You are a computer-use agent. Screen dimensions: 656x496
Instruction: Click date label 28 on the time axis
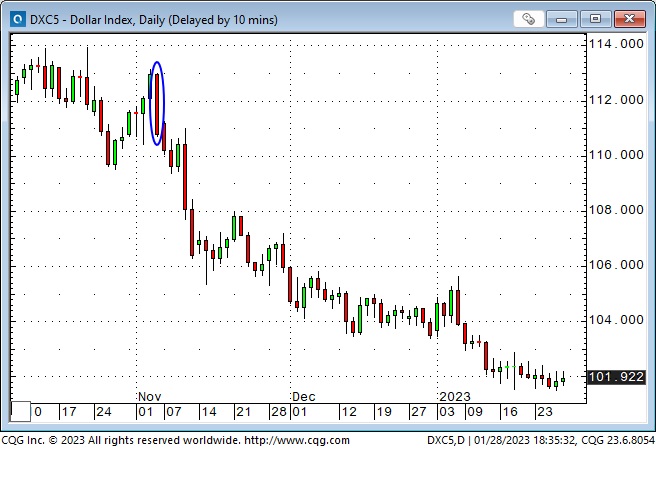click(279, 412)
